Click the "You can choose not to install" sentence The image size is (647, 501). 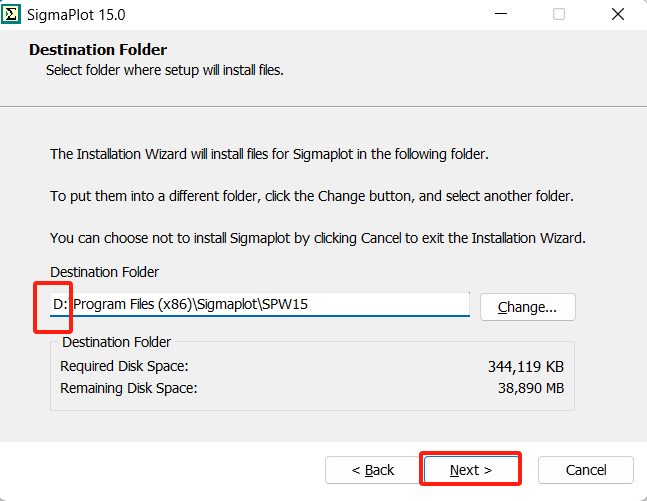(x=317, y=238)
